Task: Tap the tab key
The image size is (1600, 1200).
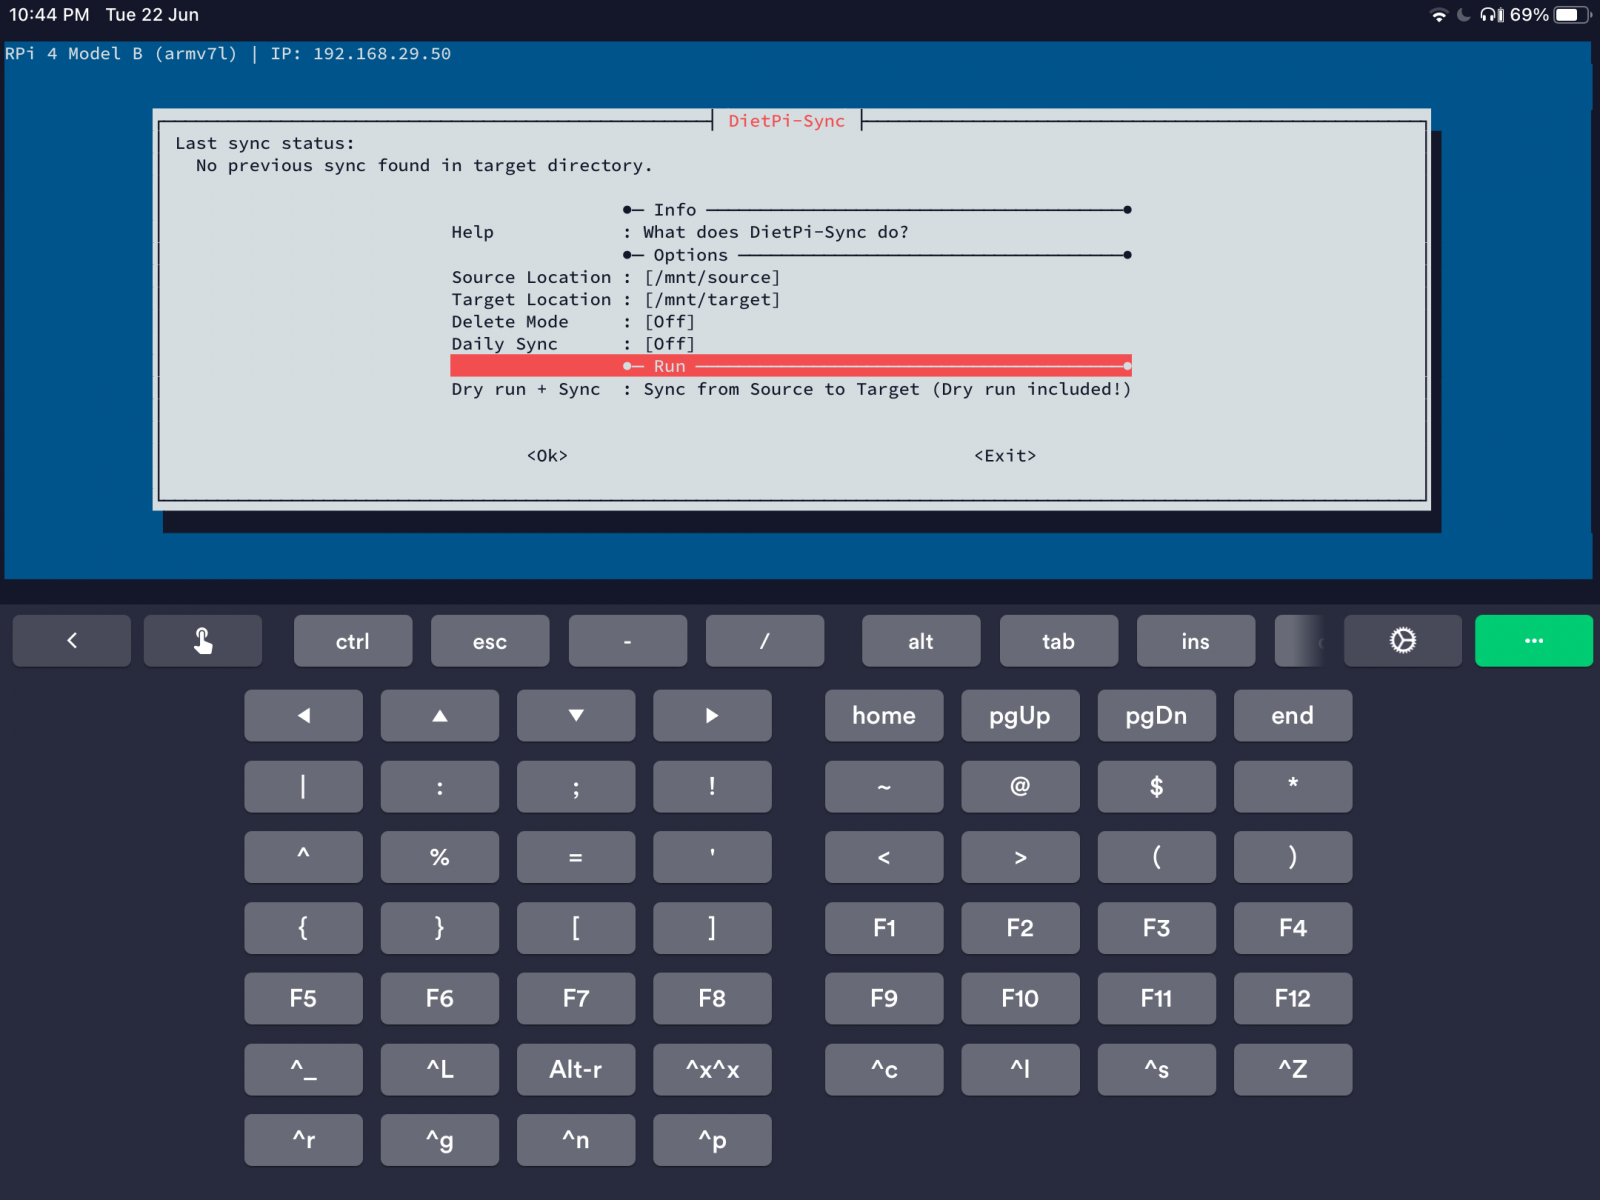Action: pyautogui.click(x=1058, y=641)
